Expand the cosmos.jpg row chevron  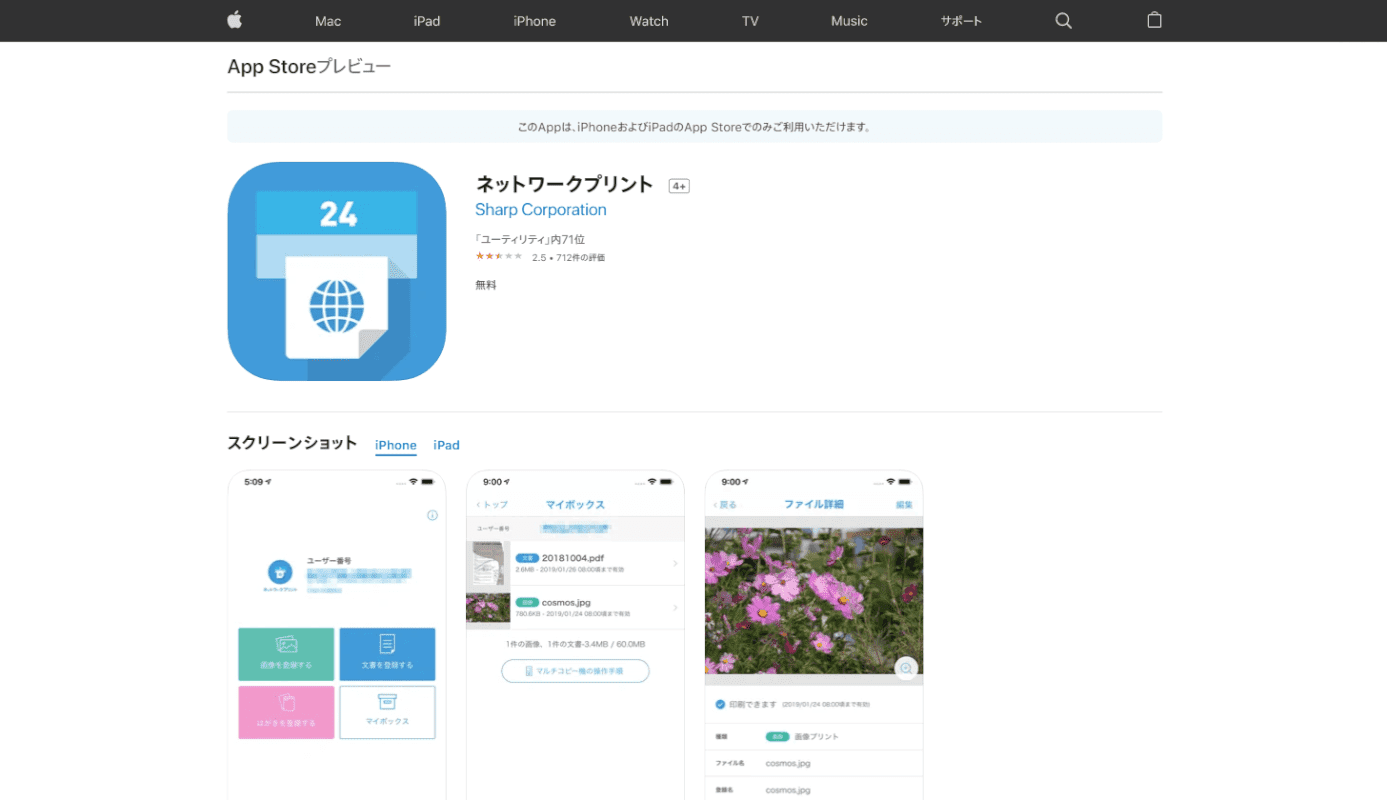tap(675, 607)
